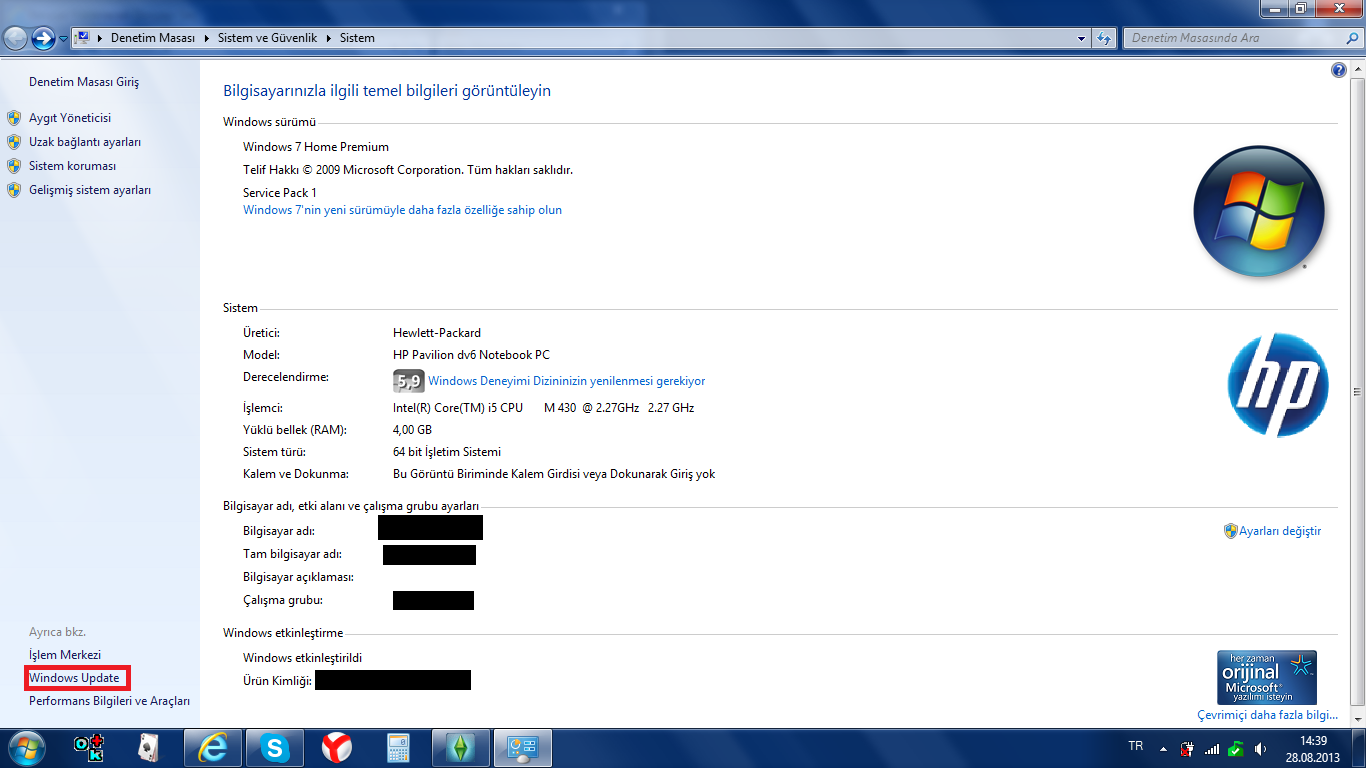Select Denetim Masası in the breadcrumb path
Image resolution: width=1366 pixels, height=768 pixels.
click(152, 38)
